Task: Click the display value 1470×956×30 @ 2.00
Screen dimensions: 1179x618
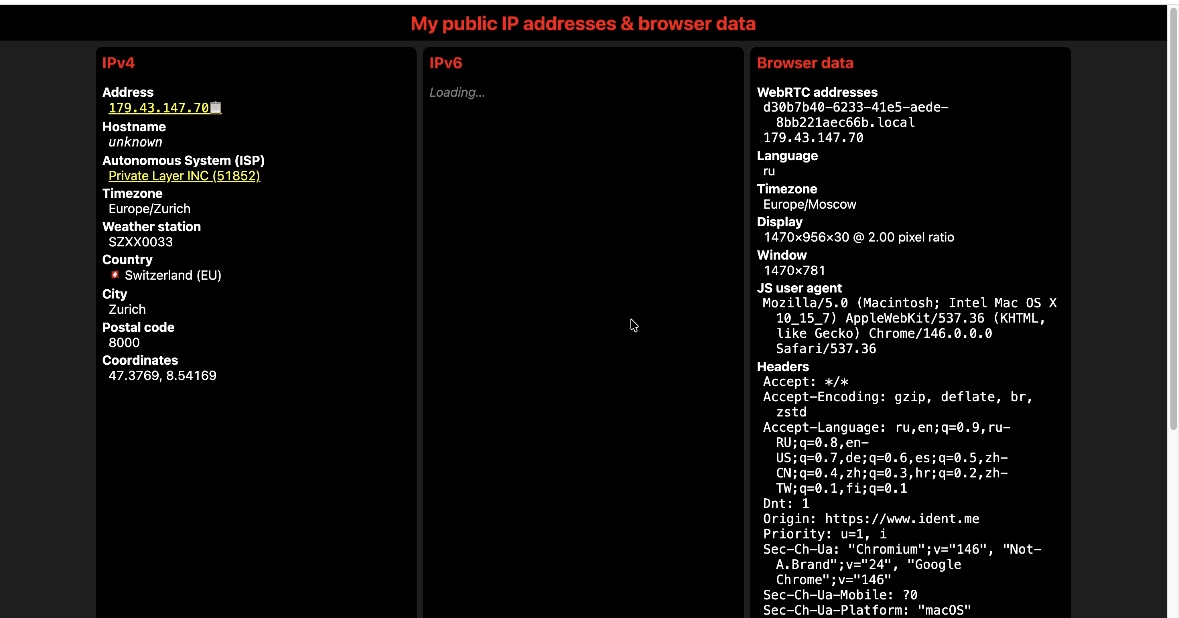Action: coord(858,238)
